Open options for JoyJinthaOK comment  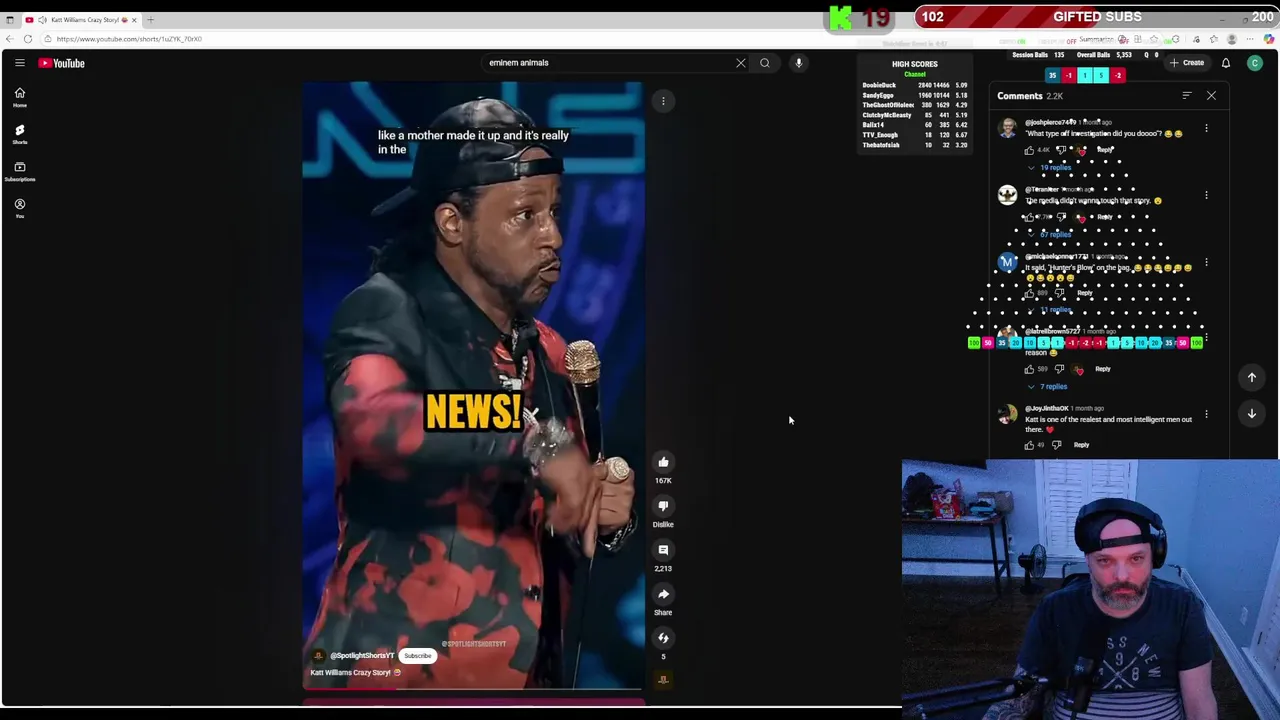click(1206, 414)
